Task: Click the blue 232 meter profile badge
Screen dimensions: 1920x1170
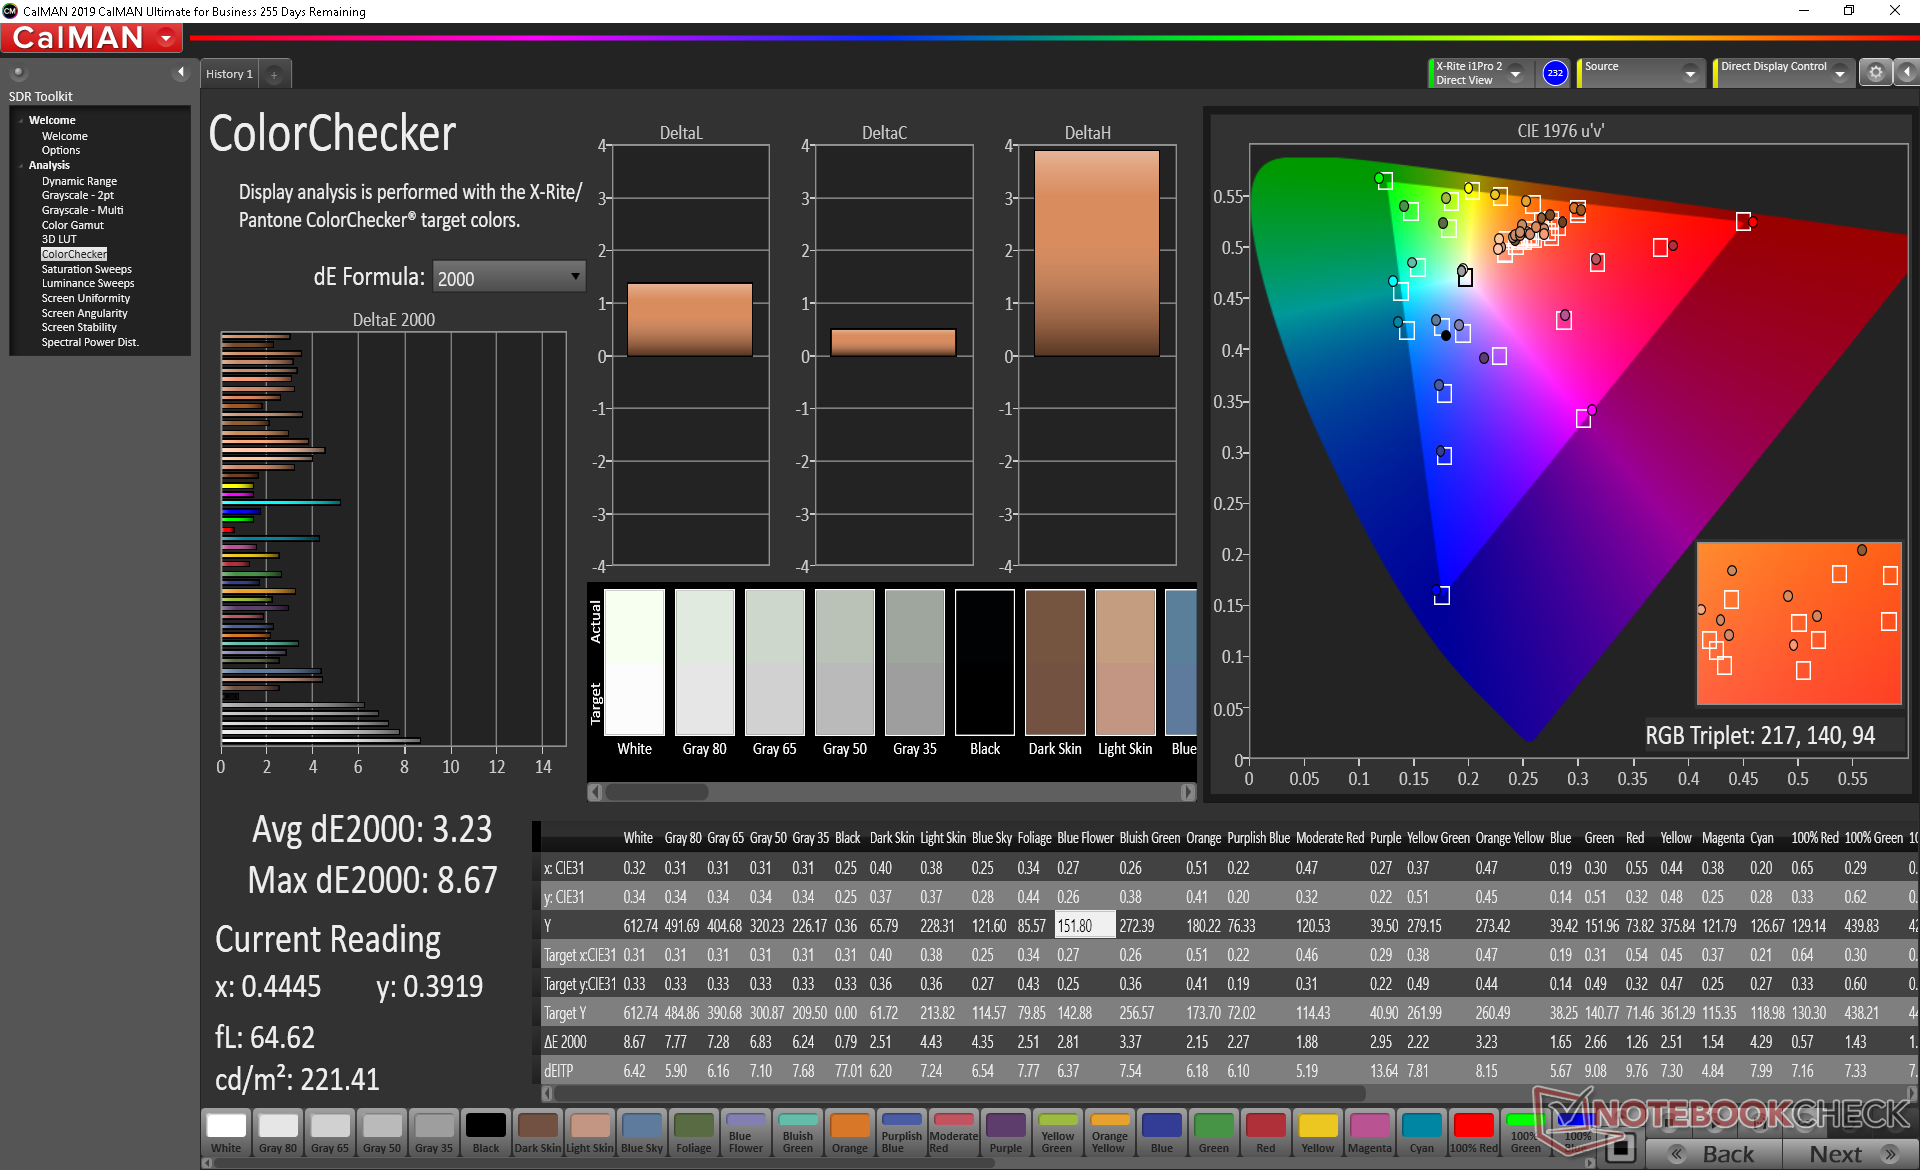Action: point(1554,73)
